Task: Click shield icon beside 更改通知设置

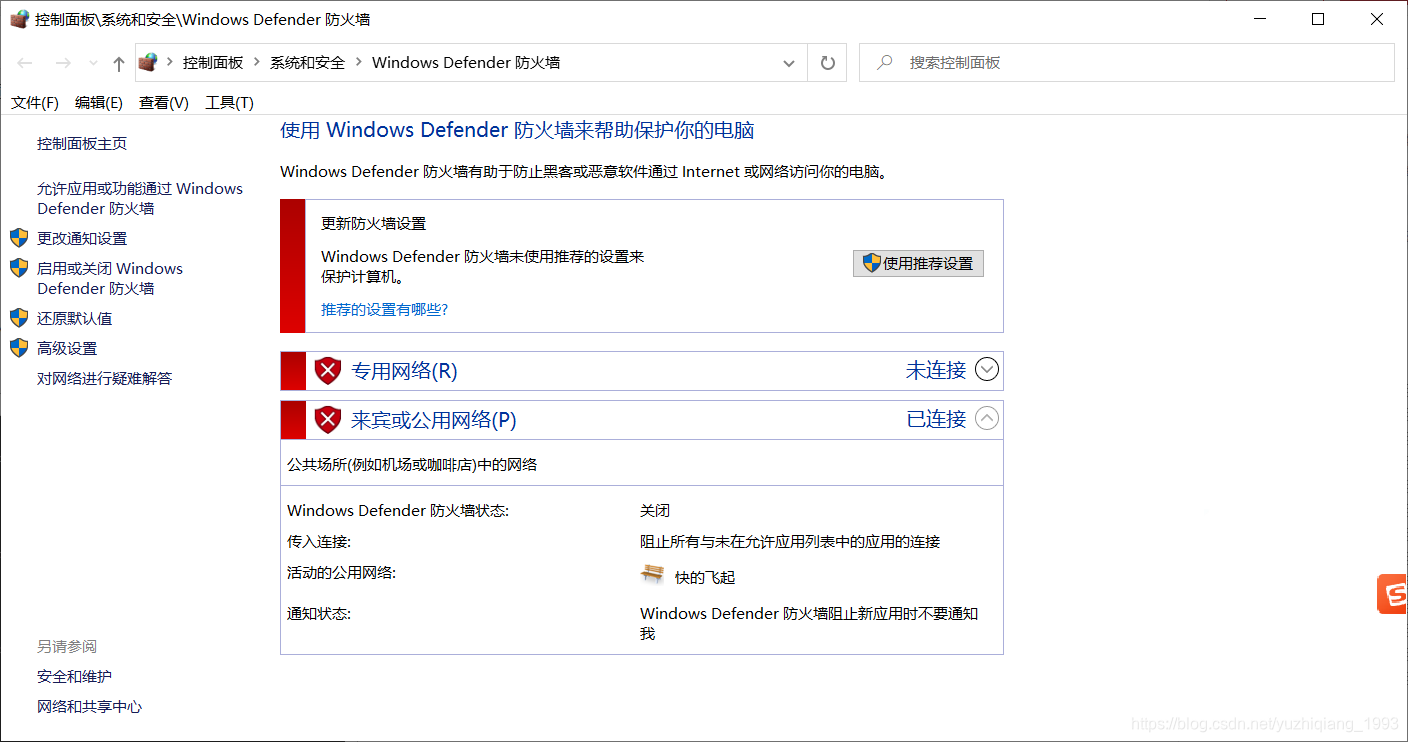Action: click(x=19, y=238)
